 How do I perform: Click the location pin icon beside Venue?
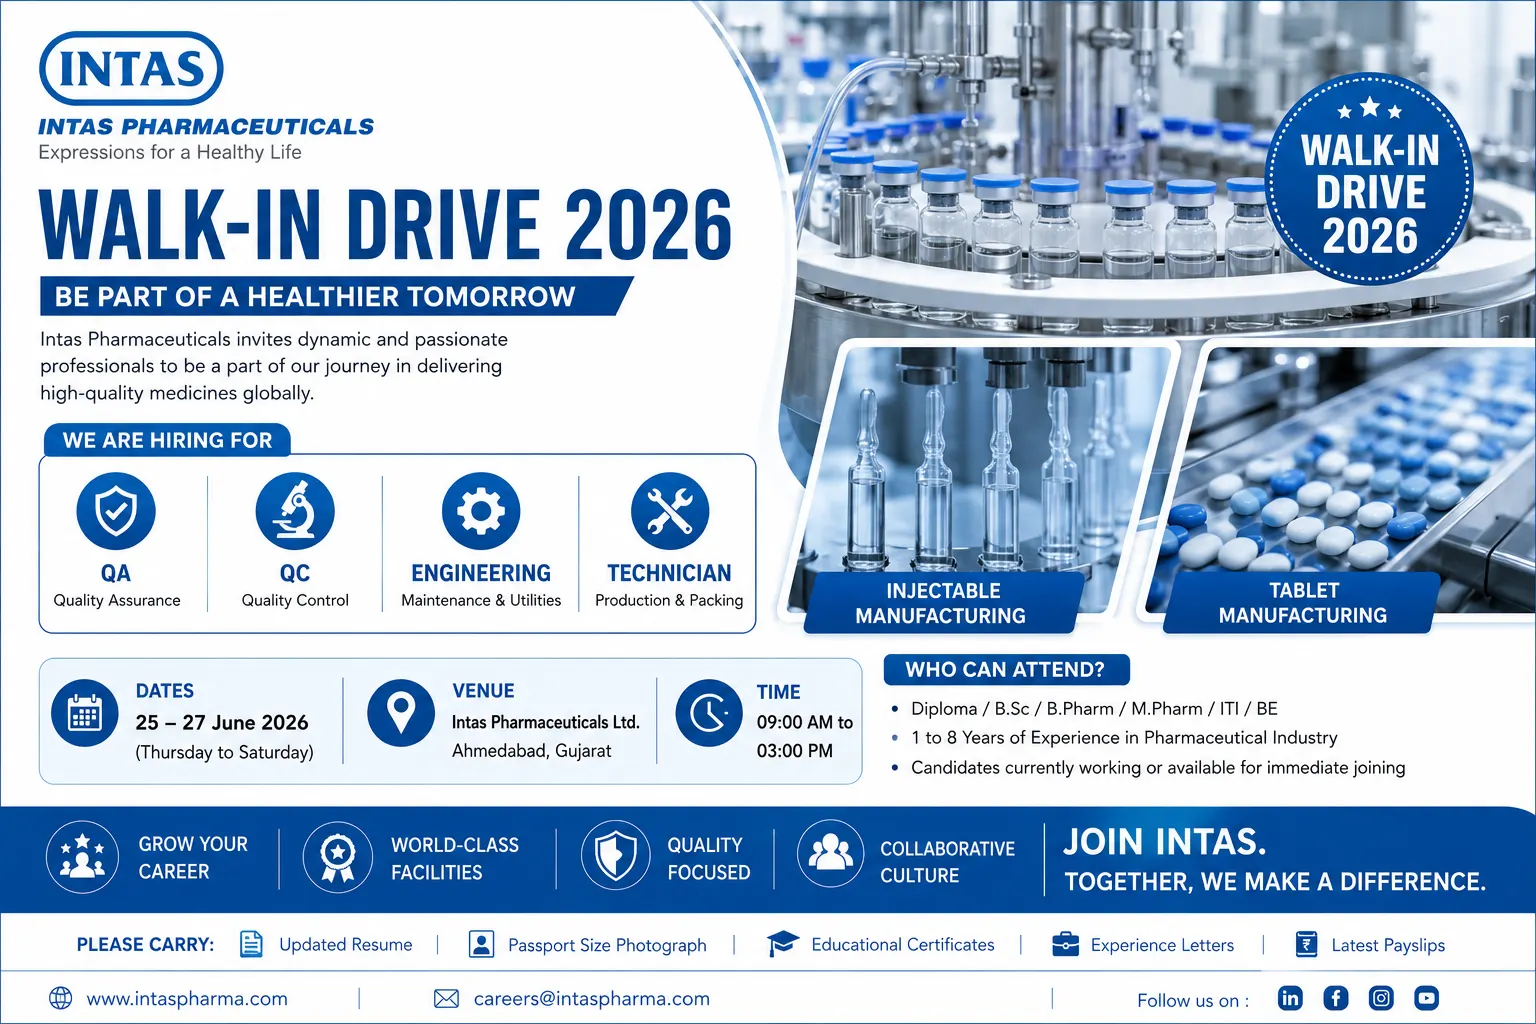401,713
